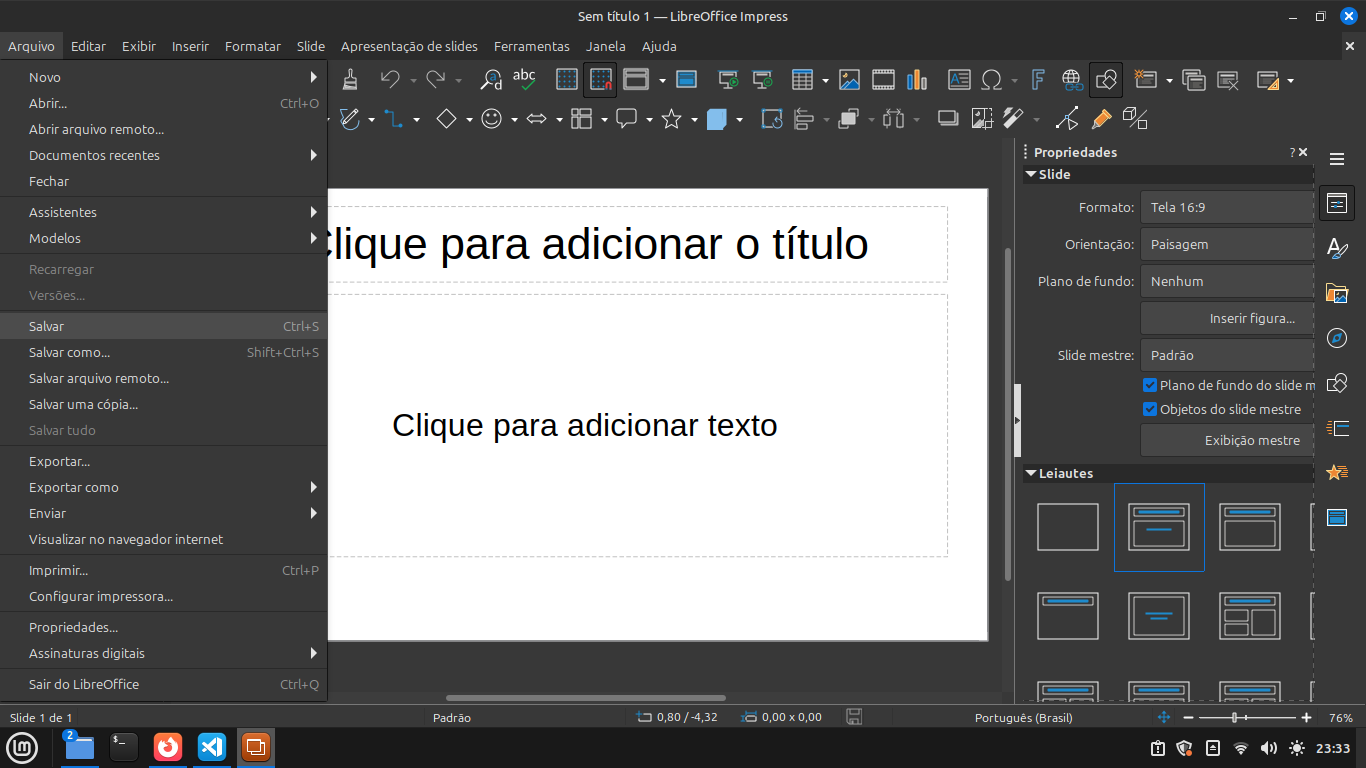1366x768 pixels.
Task: Select the blank slide layout thumbnail
Action: pos(1068,527)
